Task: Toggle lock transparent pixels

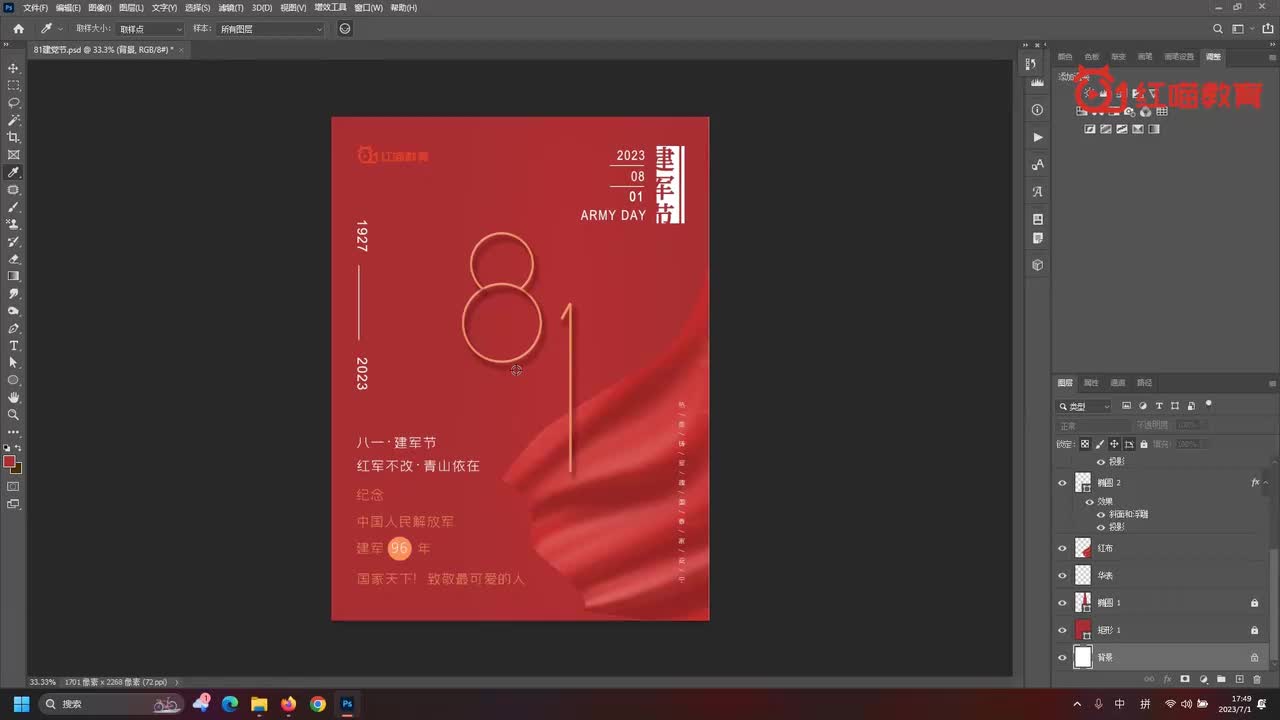Action: [1085, 444]
